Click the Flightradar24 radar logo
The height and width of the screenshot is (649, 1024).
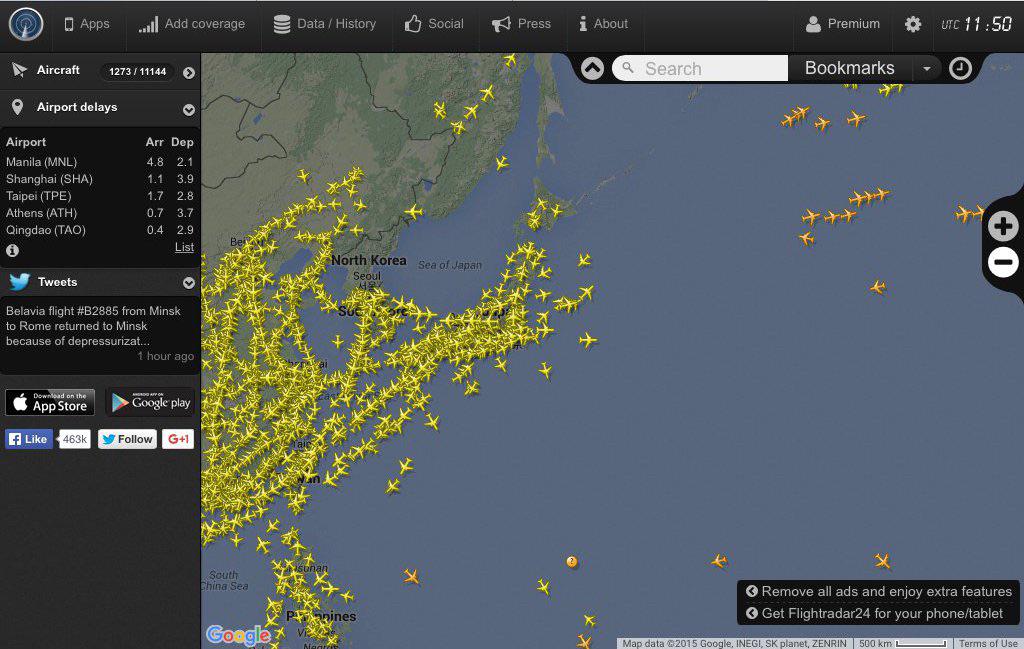(x=25, y=24)
